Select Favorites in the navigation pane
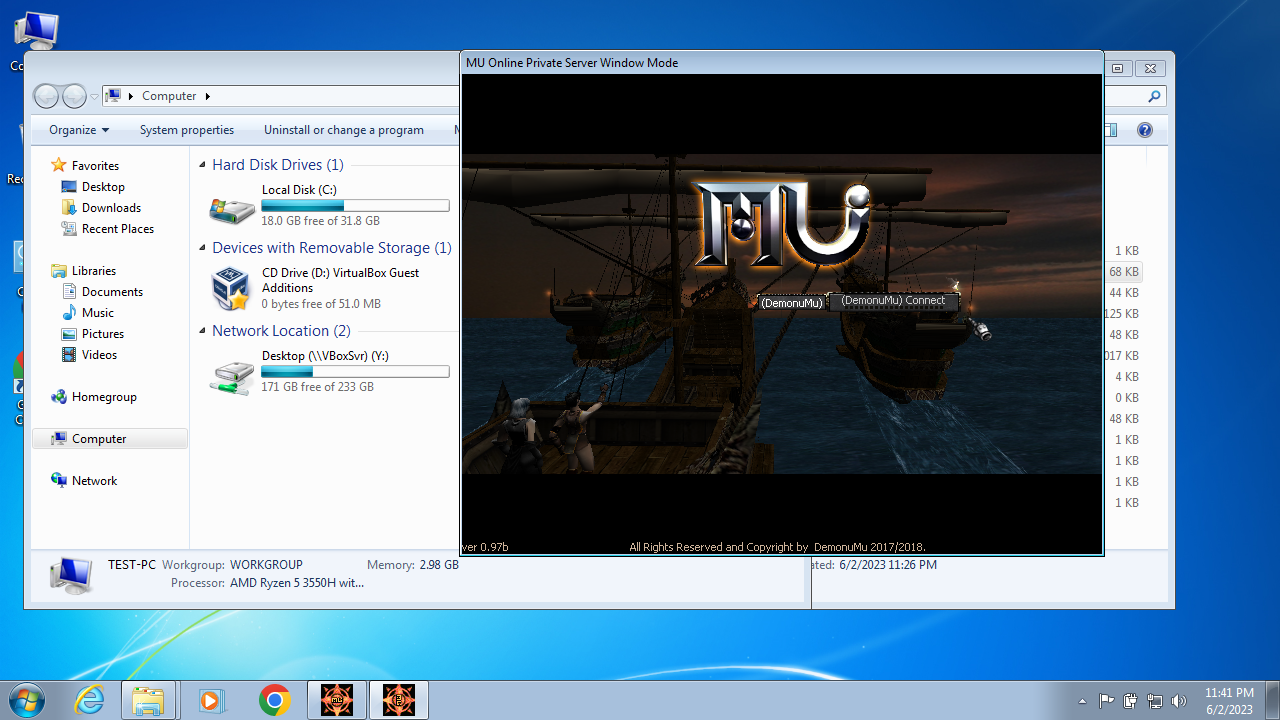This screenshot has width=1280, height=720. [x=95, y=166]
